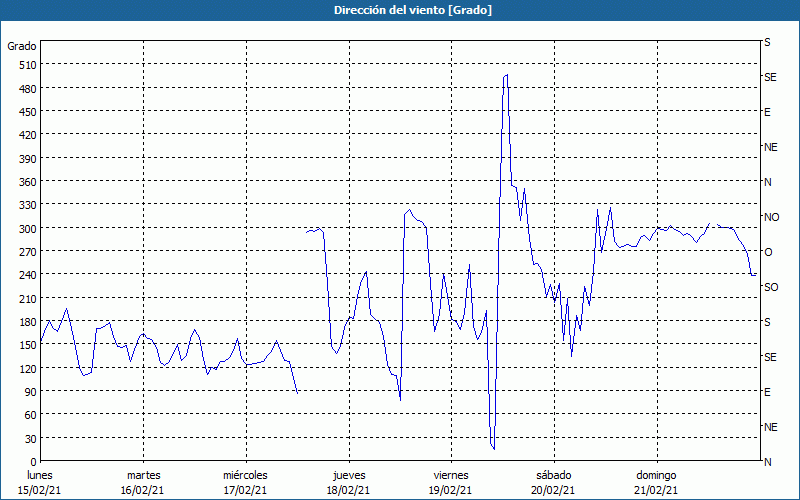Select the date 16/02/21
Viewport: 800px width, 500px height.
coord(142,490)
